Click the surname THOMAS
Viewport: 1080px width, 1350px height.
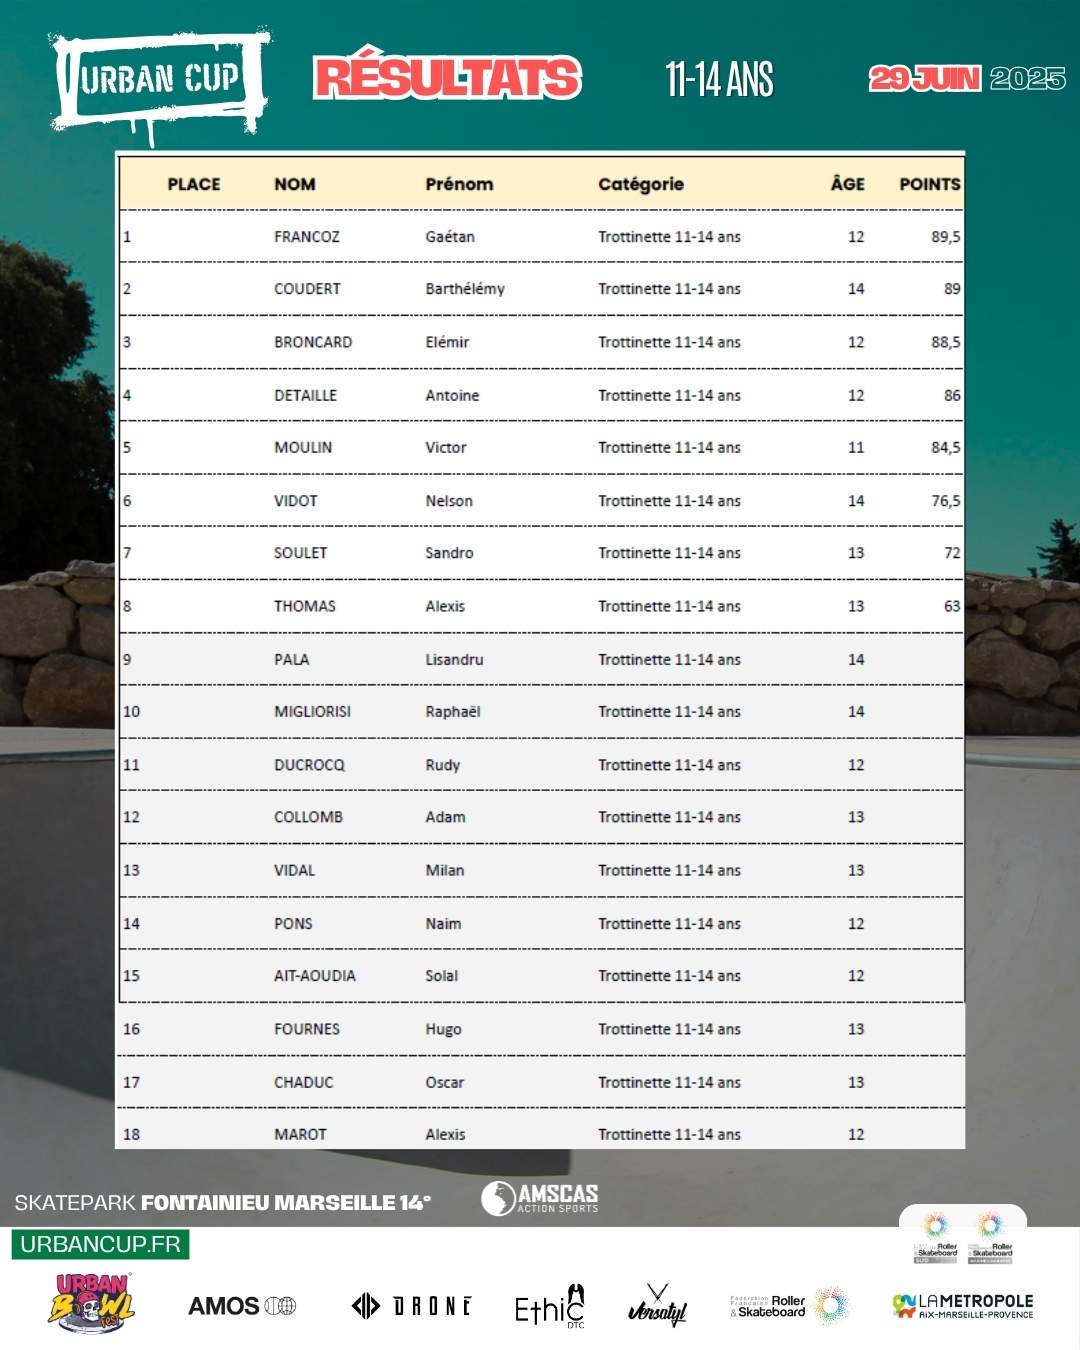pyautogui.click(x=305, y=606)
